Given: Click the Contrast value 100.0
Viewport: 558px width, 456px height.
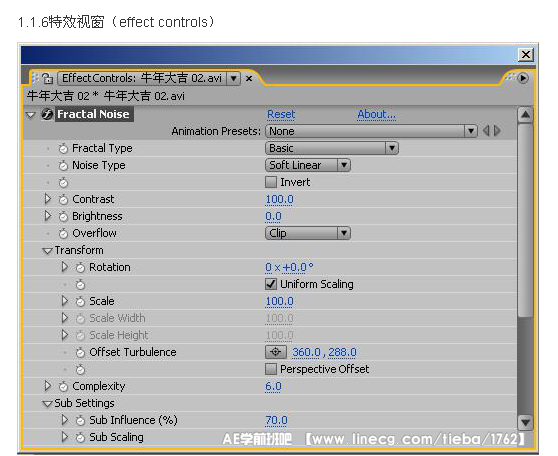Looking at the screenshot, I should click(279, 199).
